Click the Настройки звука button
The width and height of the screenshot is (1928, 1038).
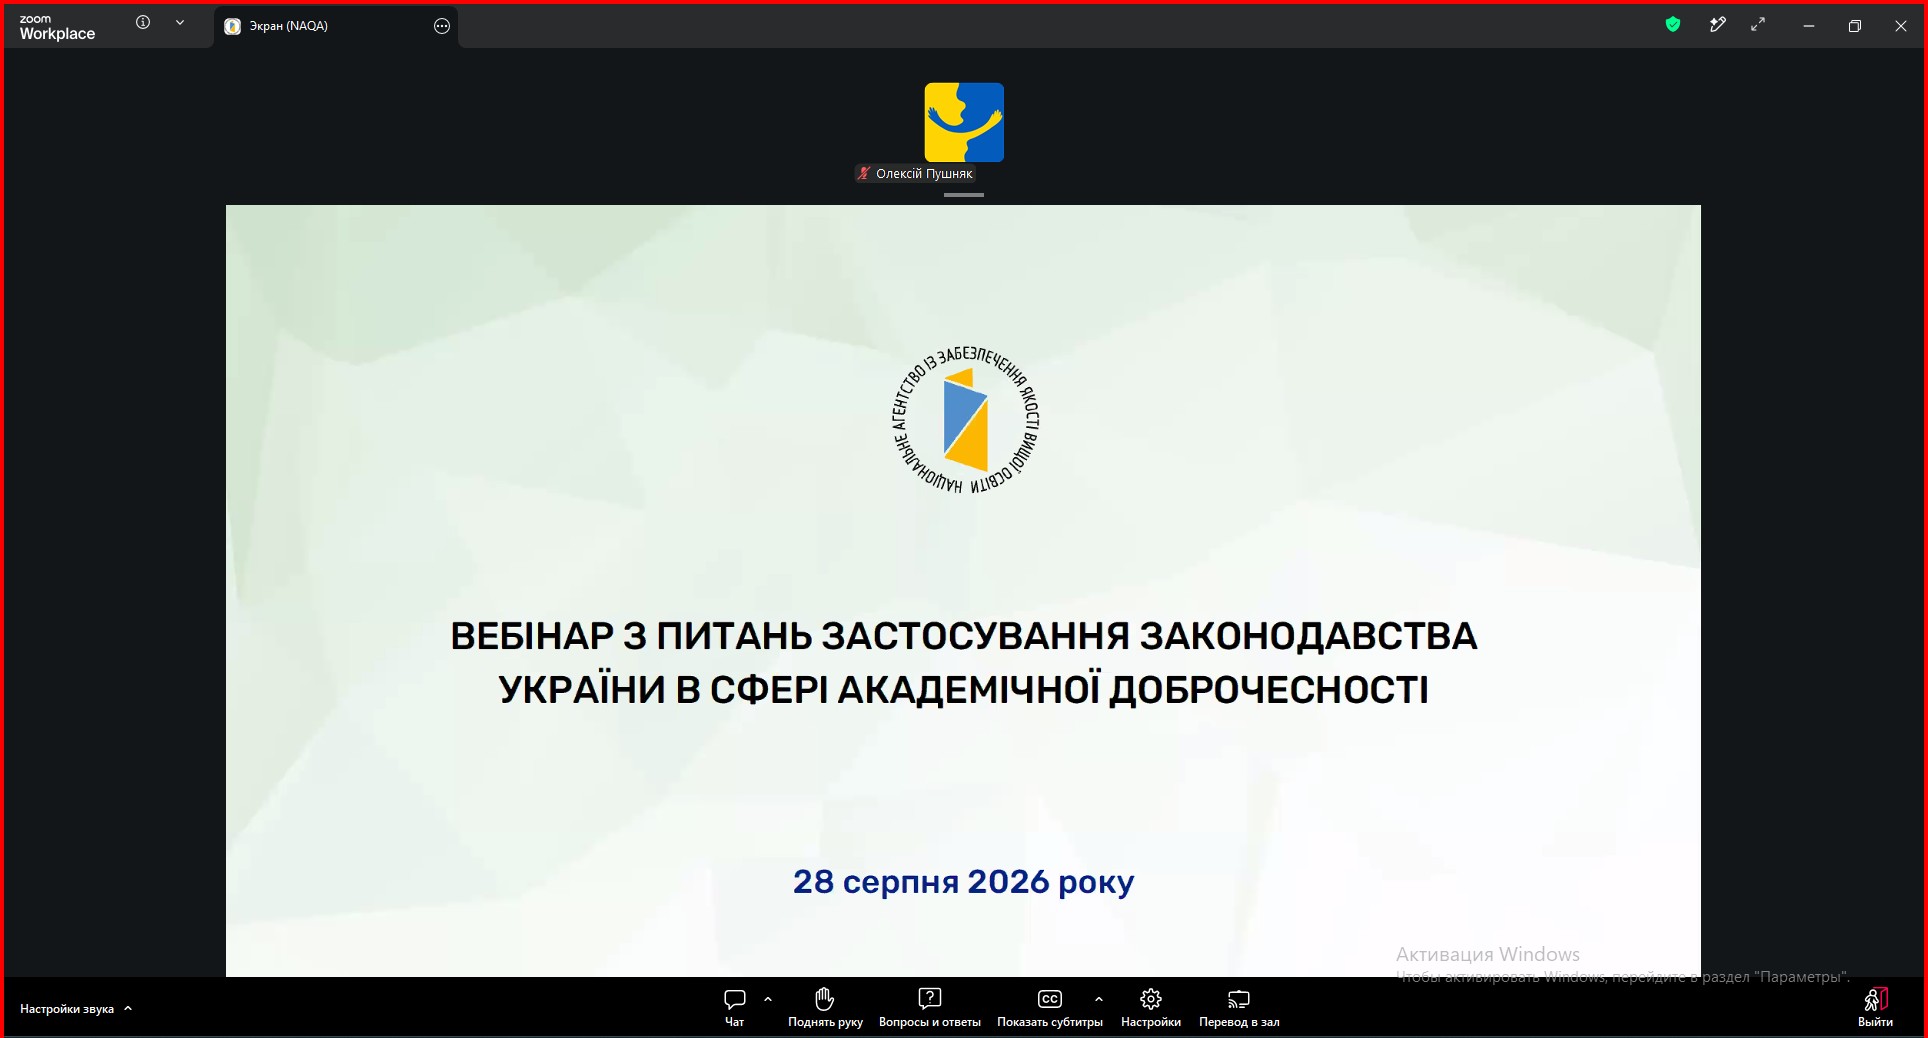click(67, 1009)
